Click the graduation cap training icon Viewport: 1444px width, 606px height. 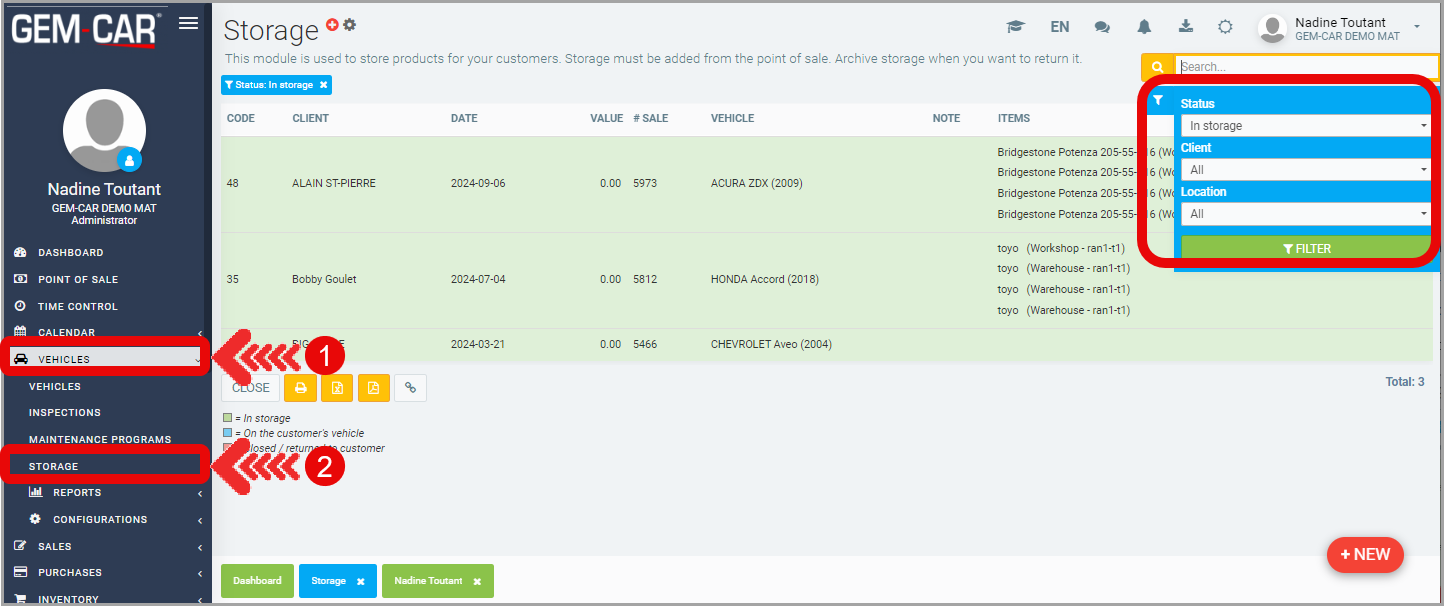point(1016,27)
